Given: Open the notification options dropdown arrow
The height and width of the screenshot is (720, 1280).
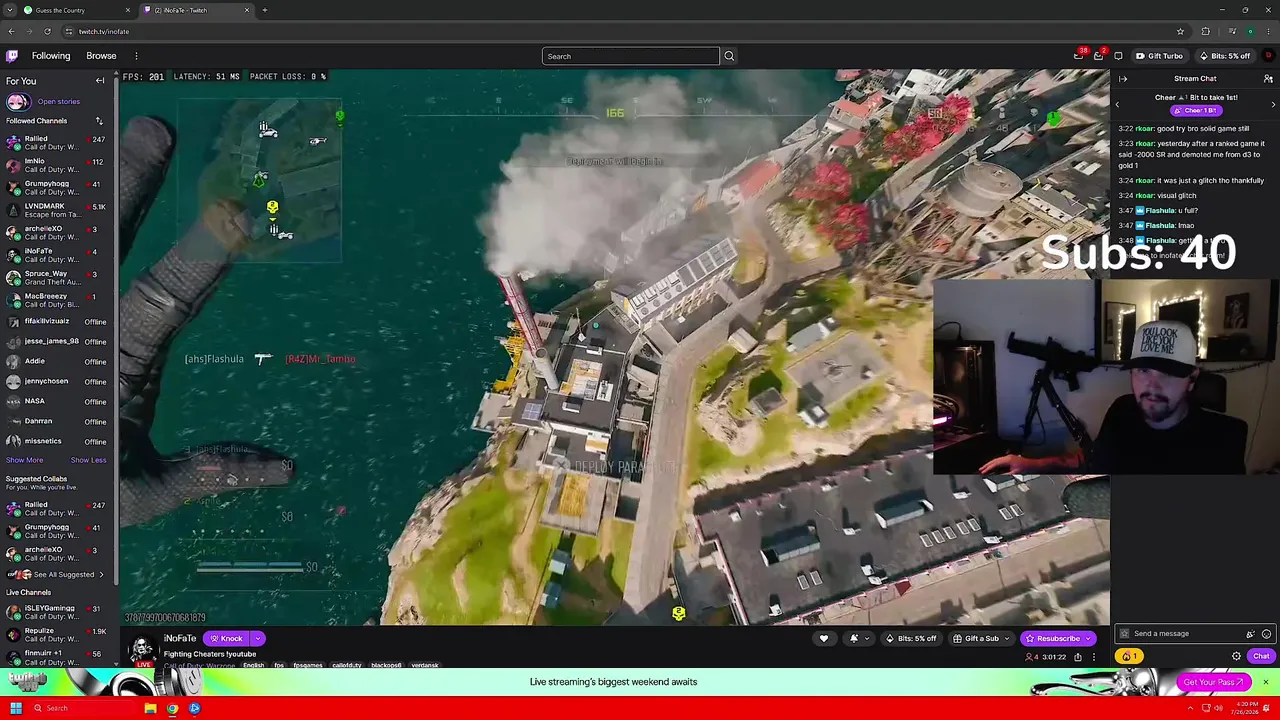Looking at the screenshot, I should pos(866,639).
